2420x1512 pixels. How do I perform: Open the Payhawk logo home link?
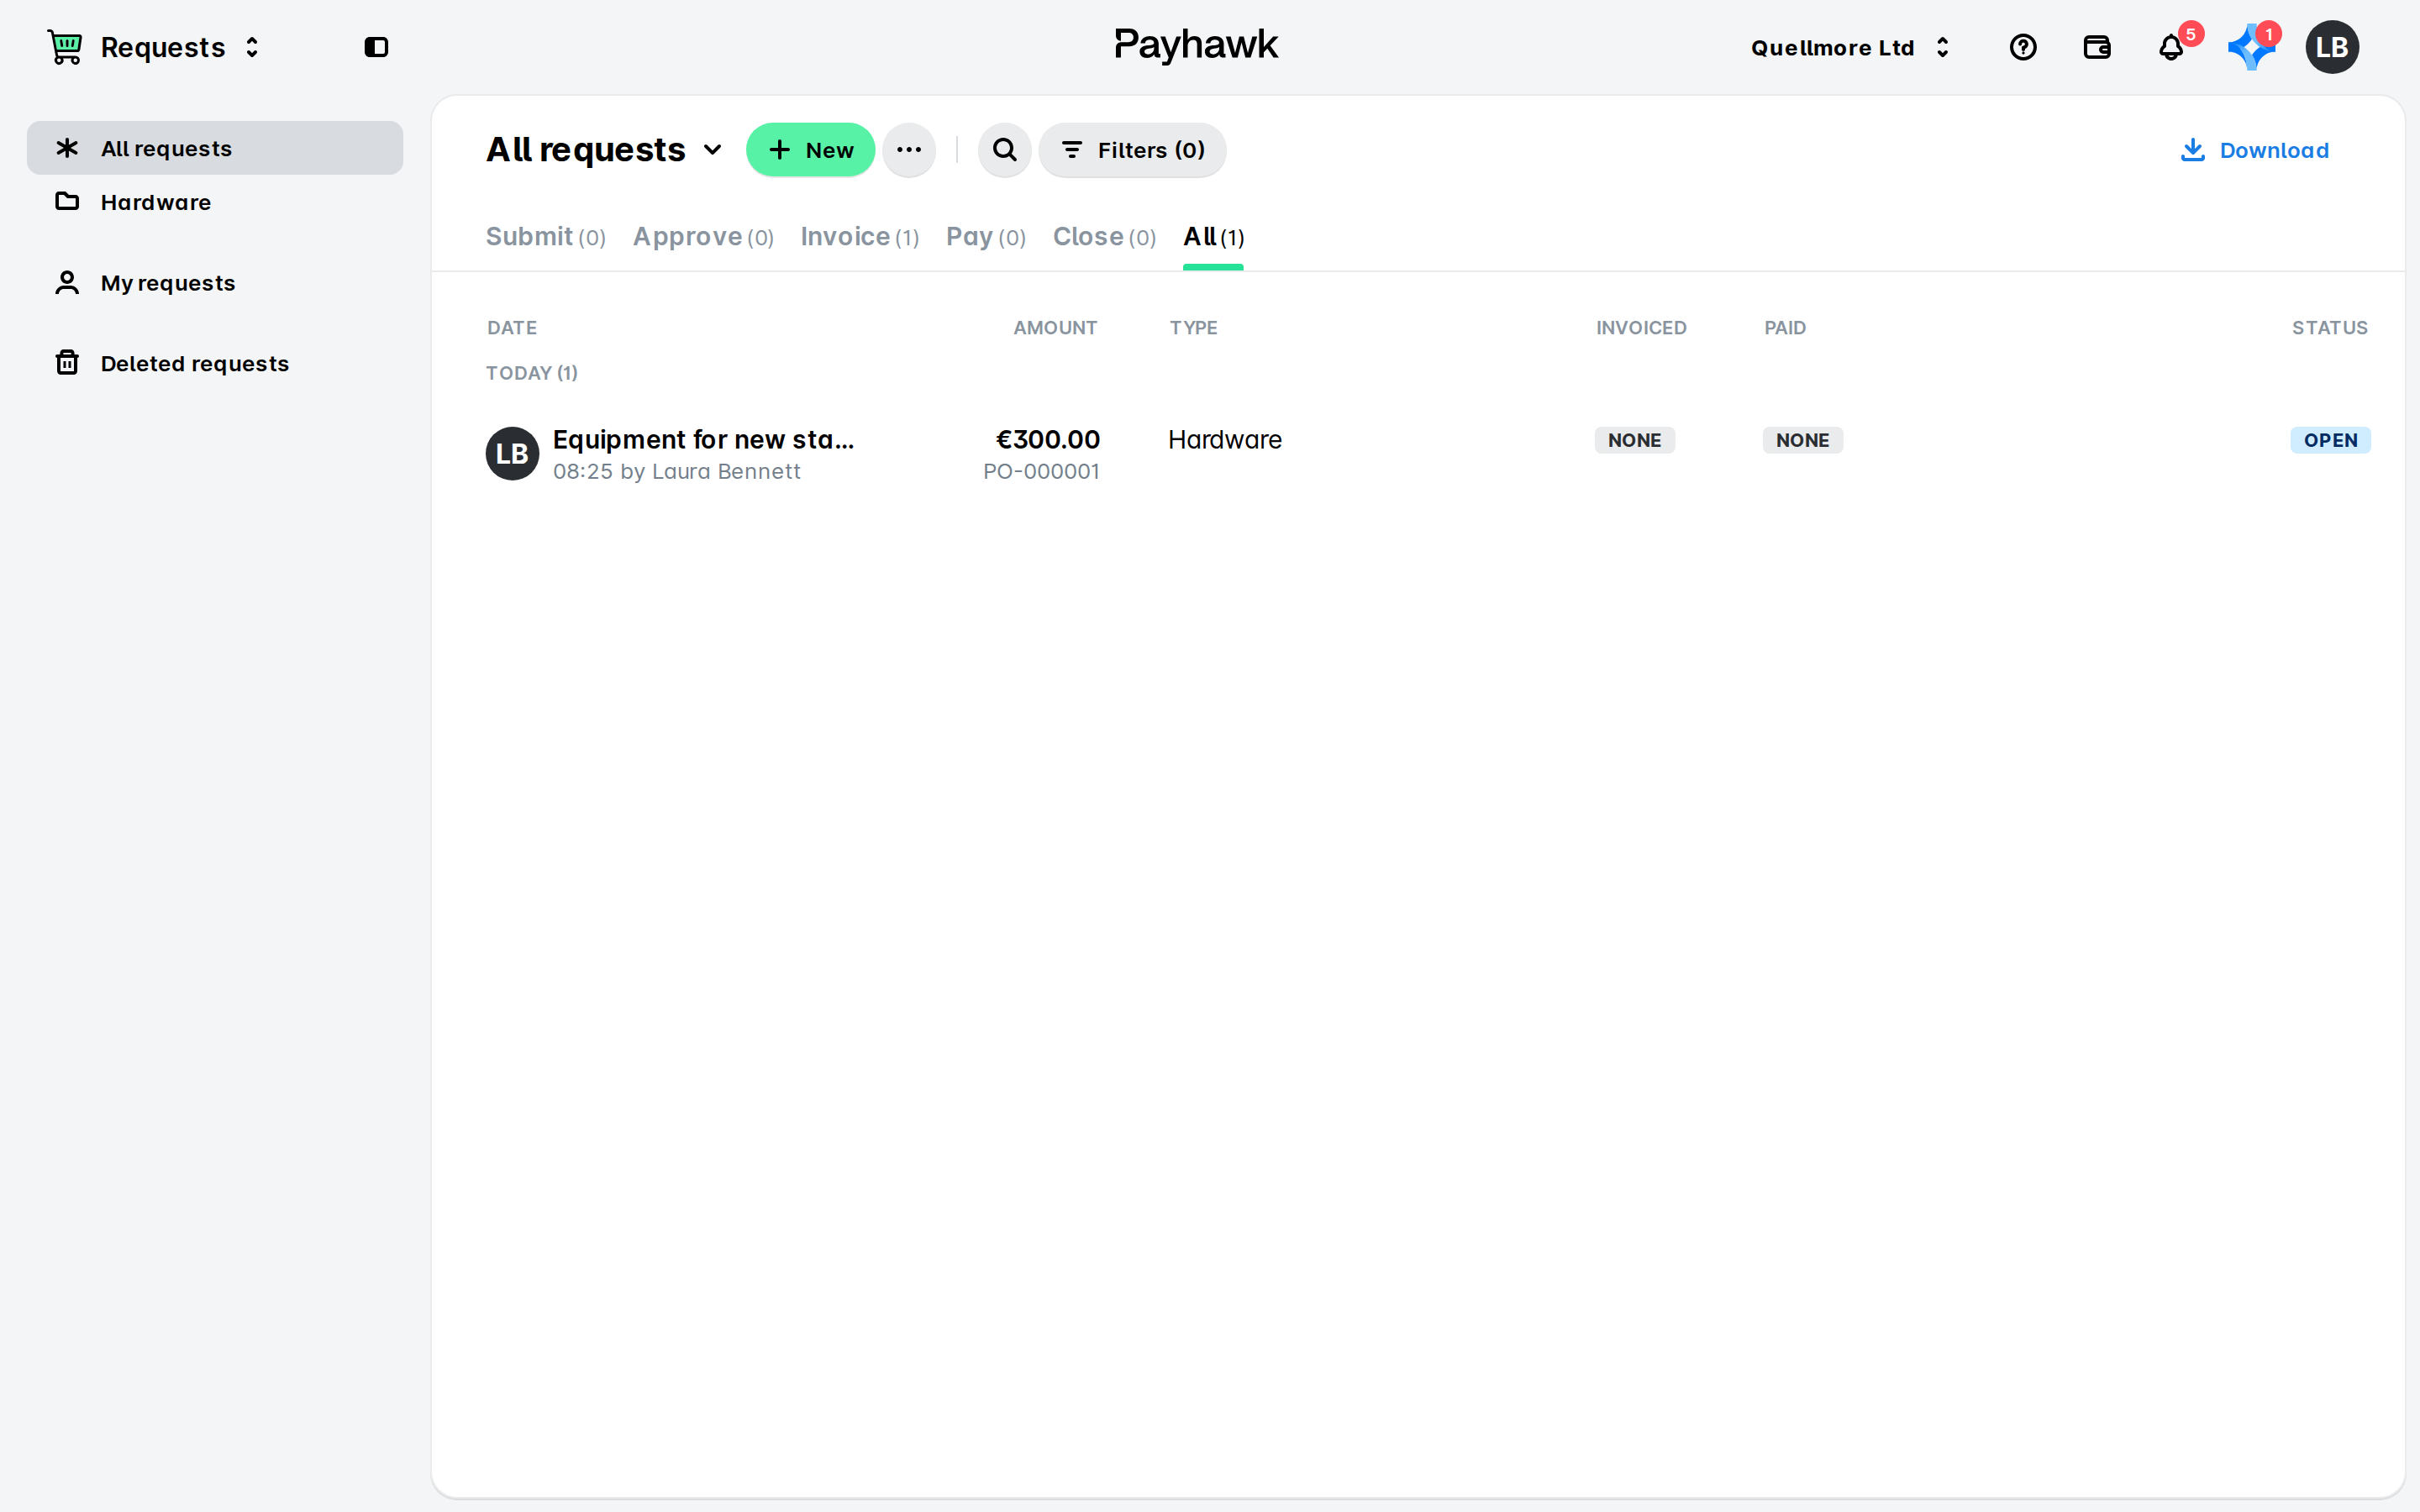coord(1196,46)
